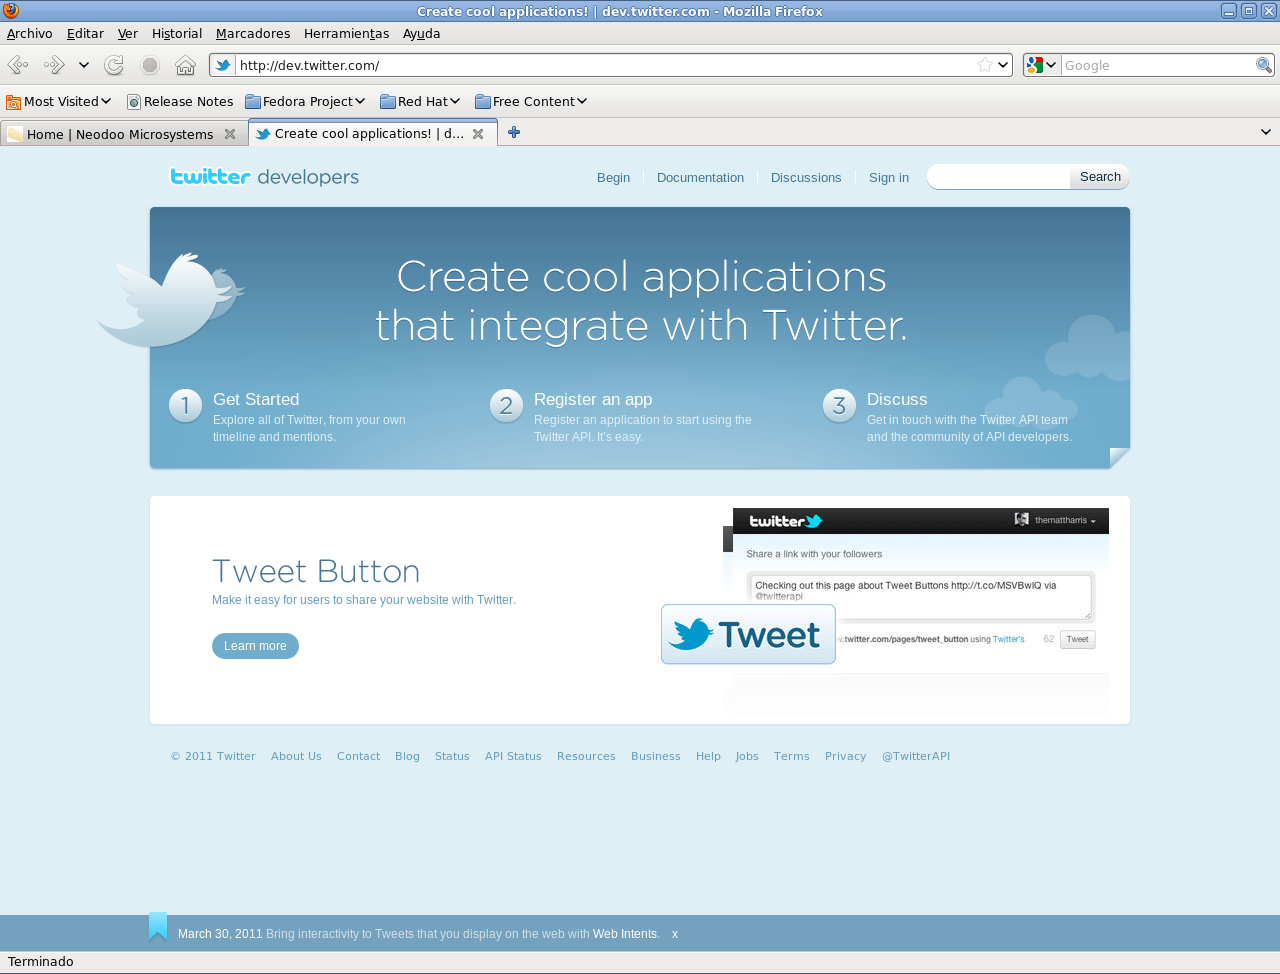
Task: Focus the twitter developers search field
Action: [x=999, y=177]
